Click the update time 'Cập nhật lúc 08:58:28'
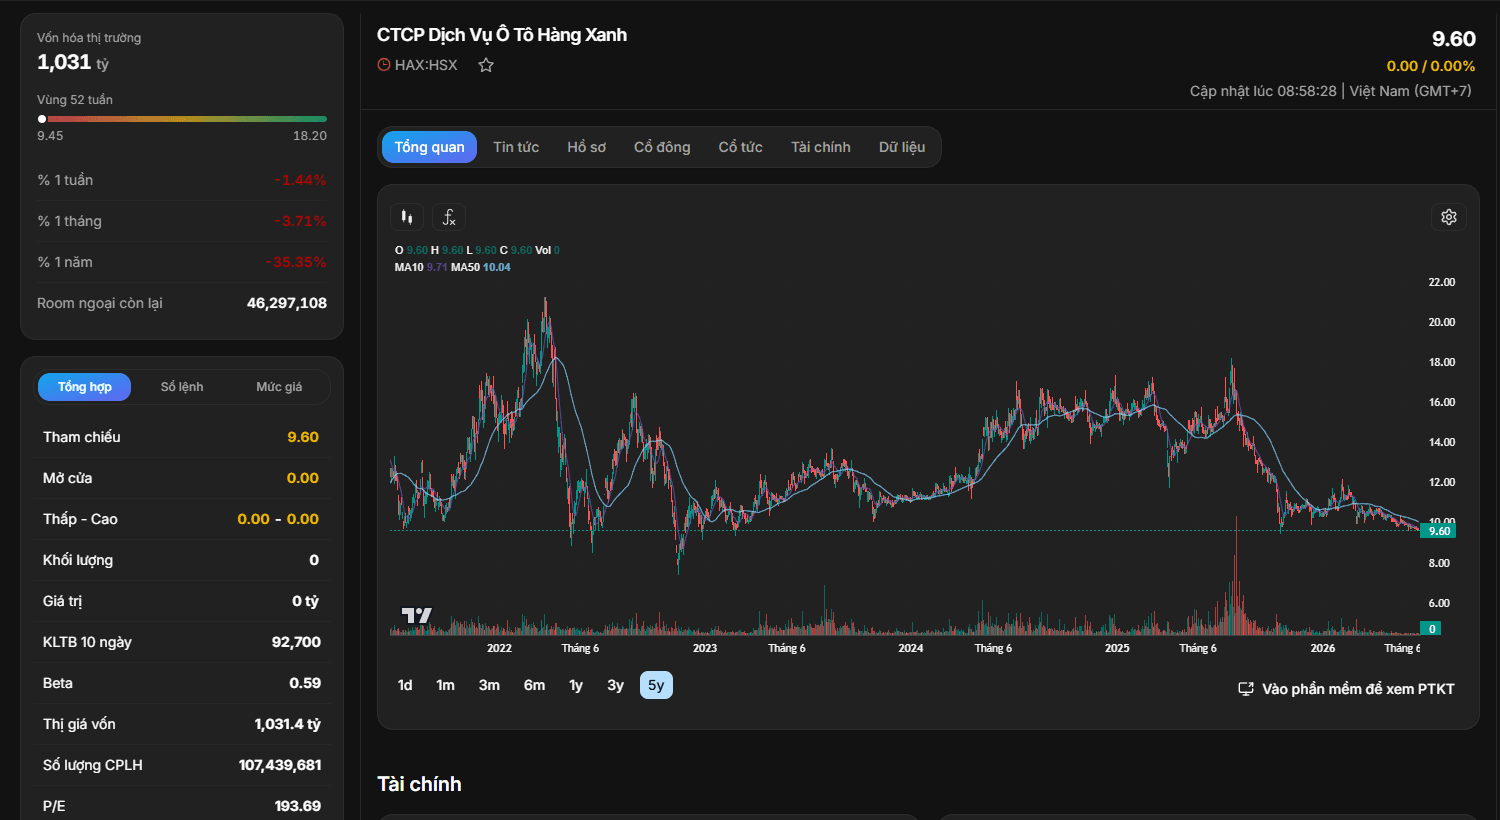Screen dimensions: 1500x820 tap(1263, 91)
